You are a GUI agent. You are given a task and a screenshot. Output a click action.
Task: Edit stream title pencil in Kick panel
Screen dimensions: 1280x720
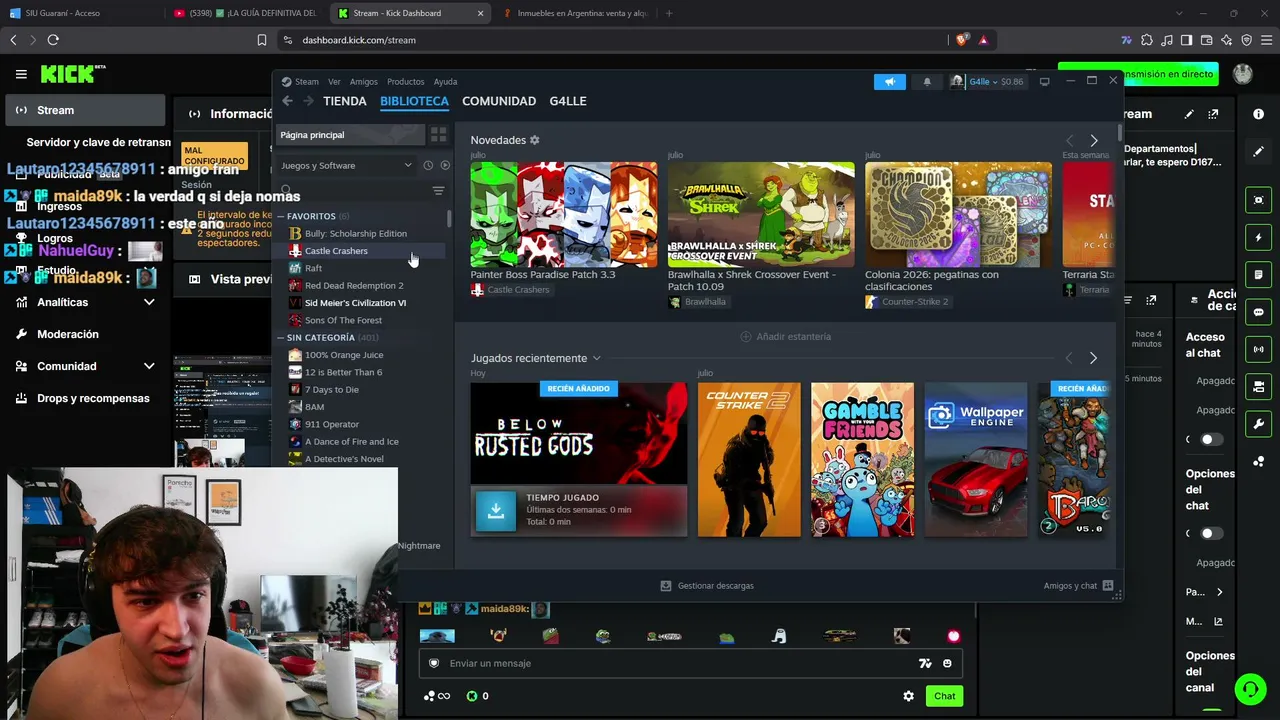[1189, 114]
